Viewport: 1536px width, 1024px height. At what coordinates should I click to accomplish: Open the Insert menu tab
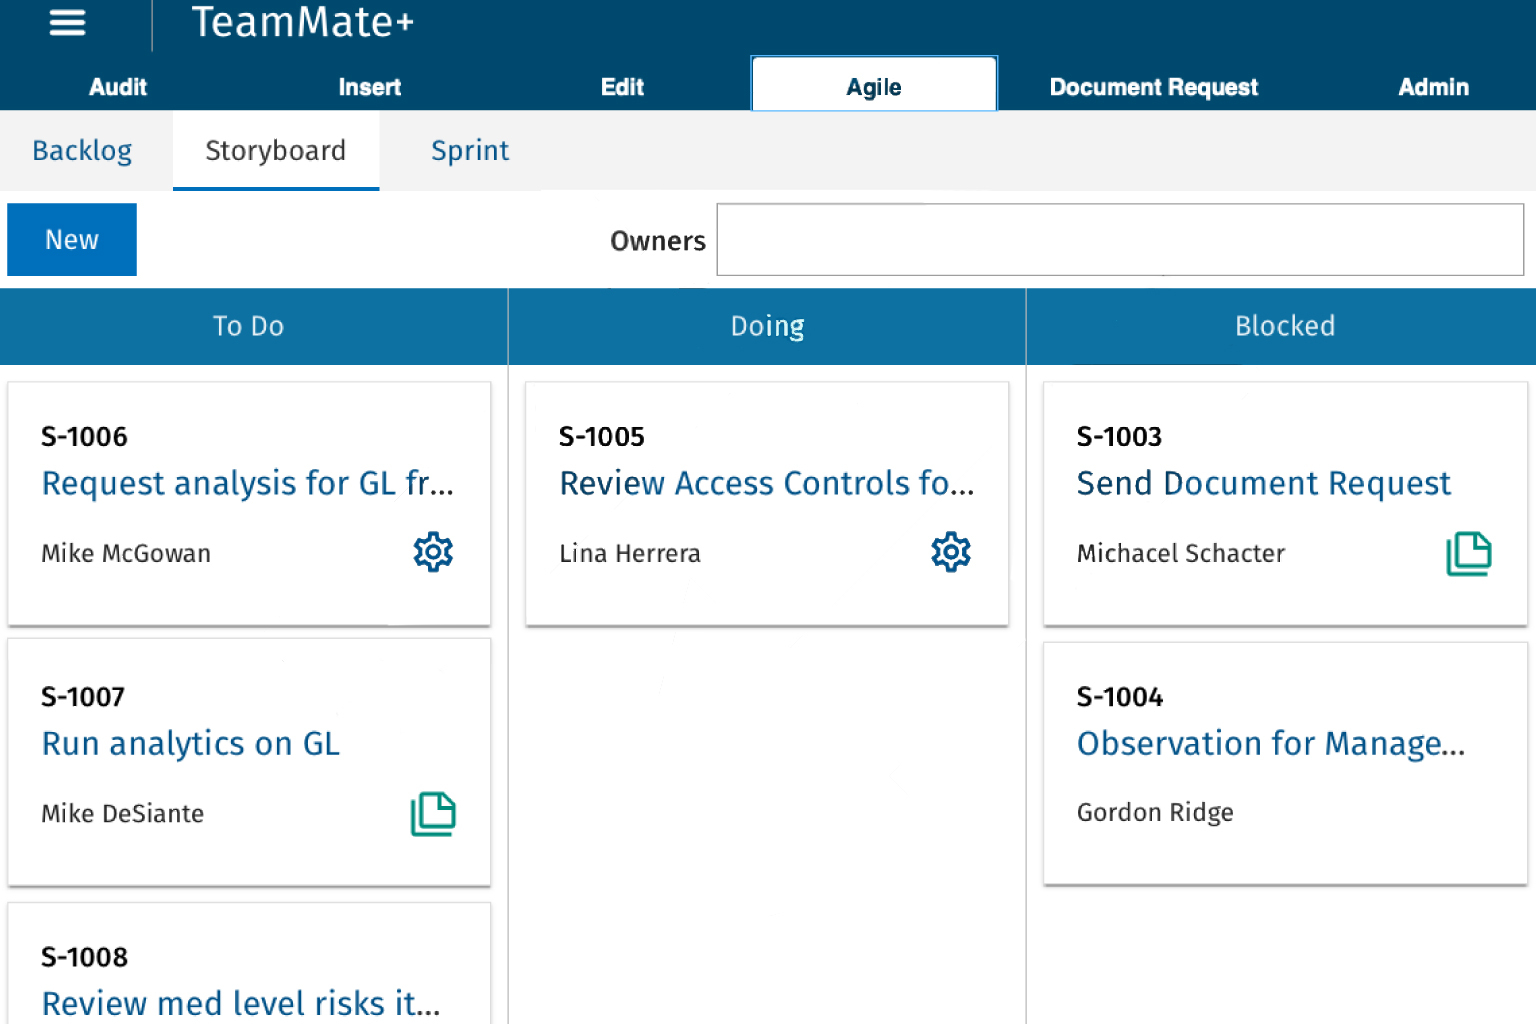click(x=369, y=87)
